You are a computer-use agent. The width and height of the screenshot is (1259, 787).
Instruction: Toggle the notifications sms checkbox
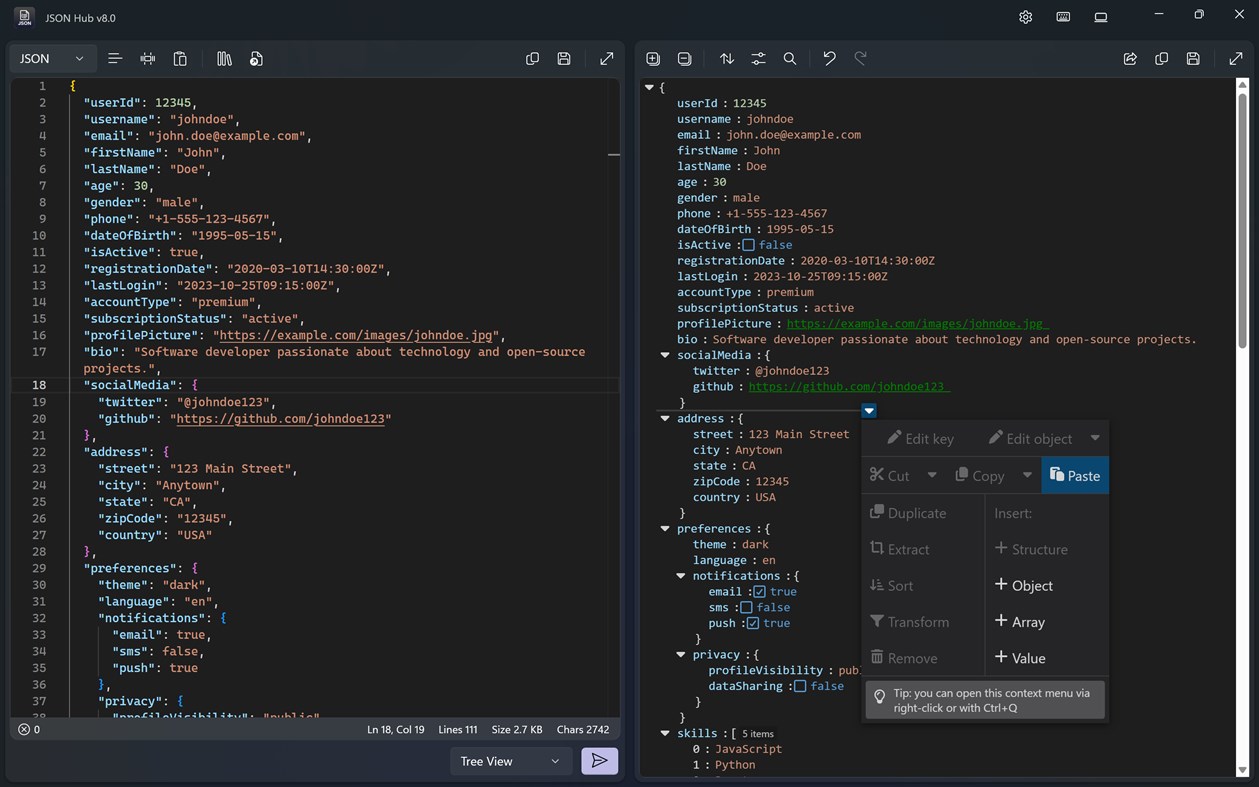(746, 607)
